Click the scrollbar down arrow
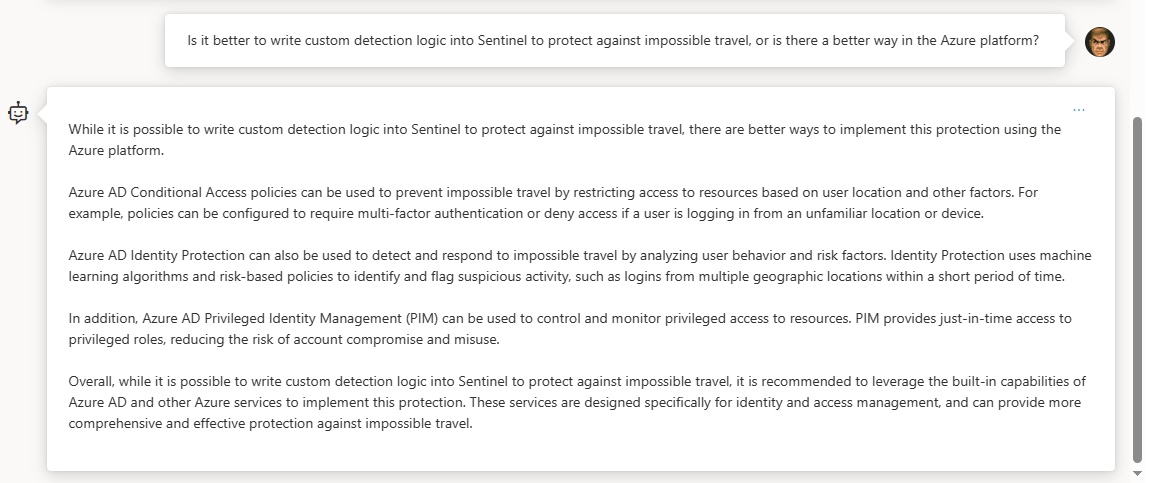Screen dimensions: 1155x483 pos(1137,473)
